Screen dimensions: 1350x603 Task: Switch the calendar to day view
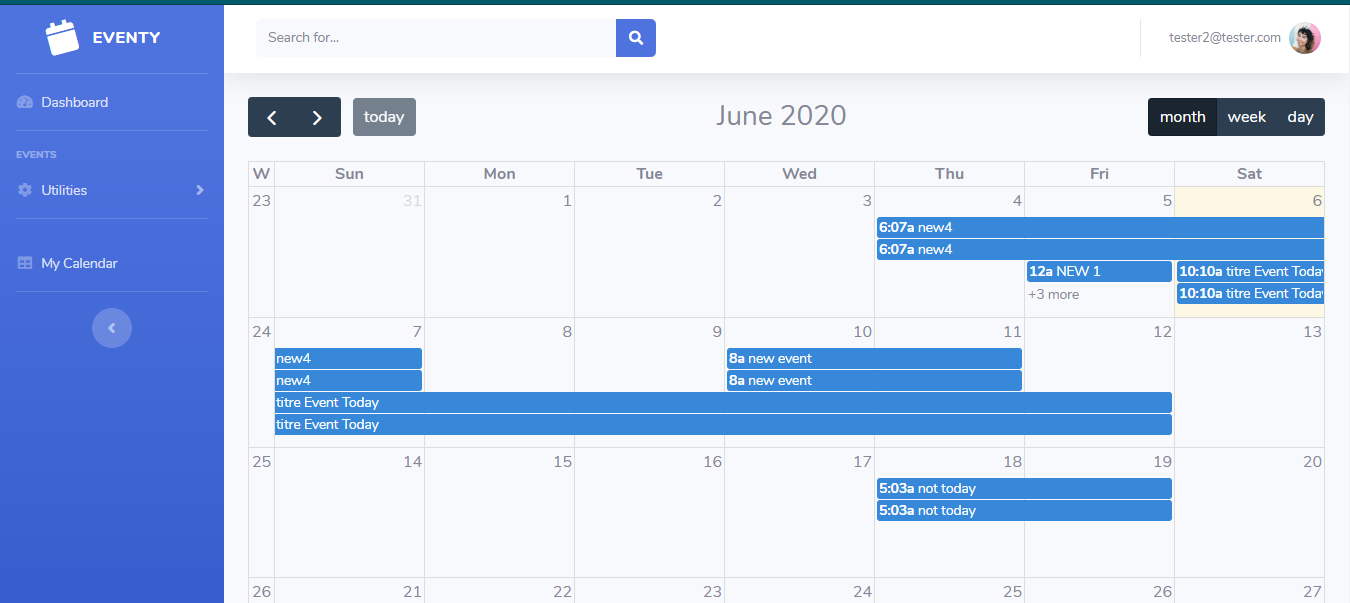point(1300,116)
